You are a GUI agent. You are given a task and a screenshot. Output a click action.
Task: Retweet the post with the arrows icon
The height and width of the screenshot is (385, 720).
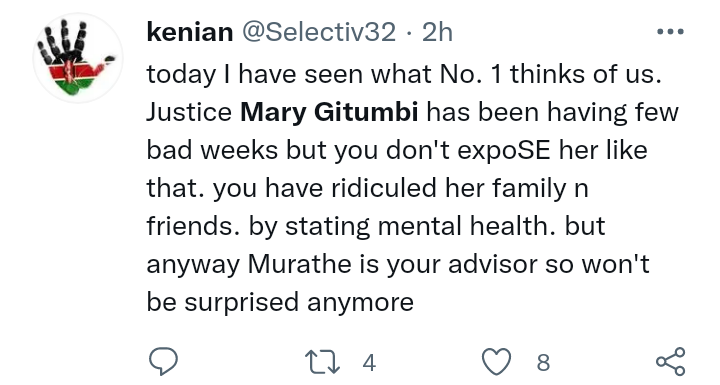[x=322, y=362]
